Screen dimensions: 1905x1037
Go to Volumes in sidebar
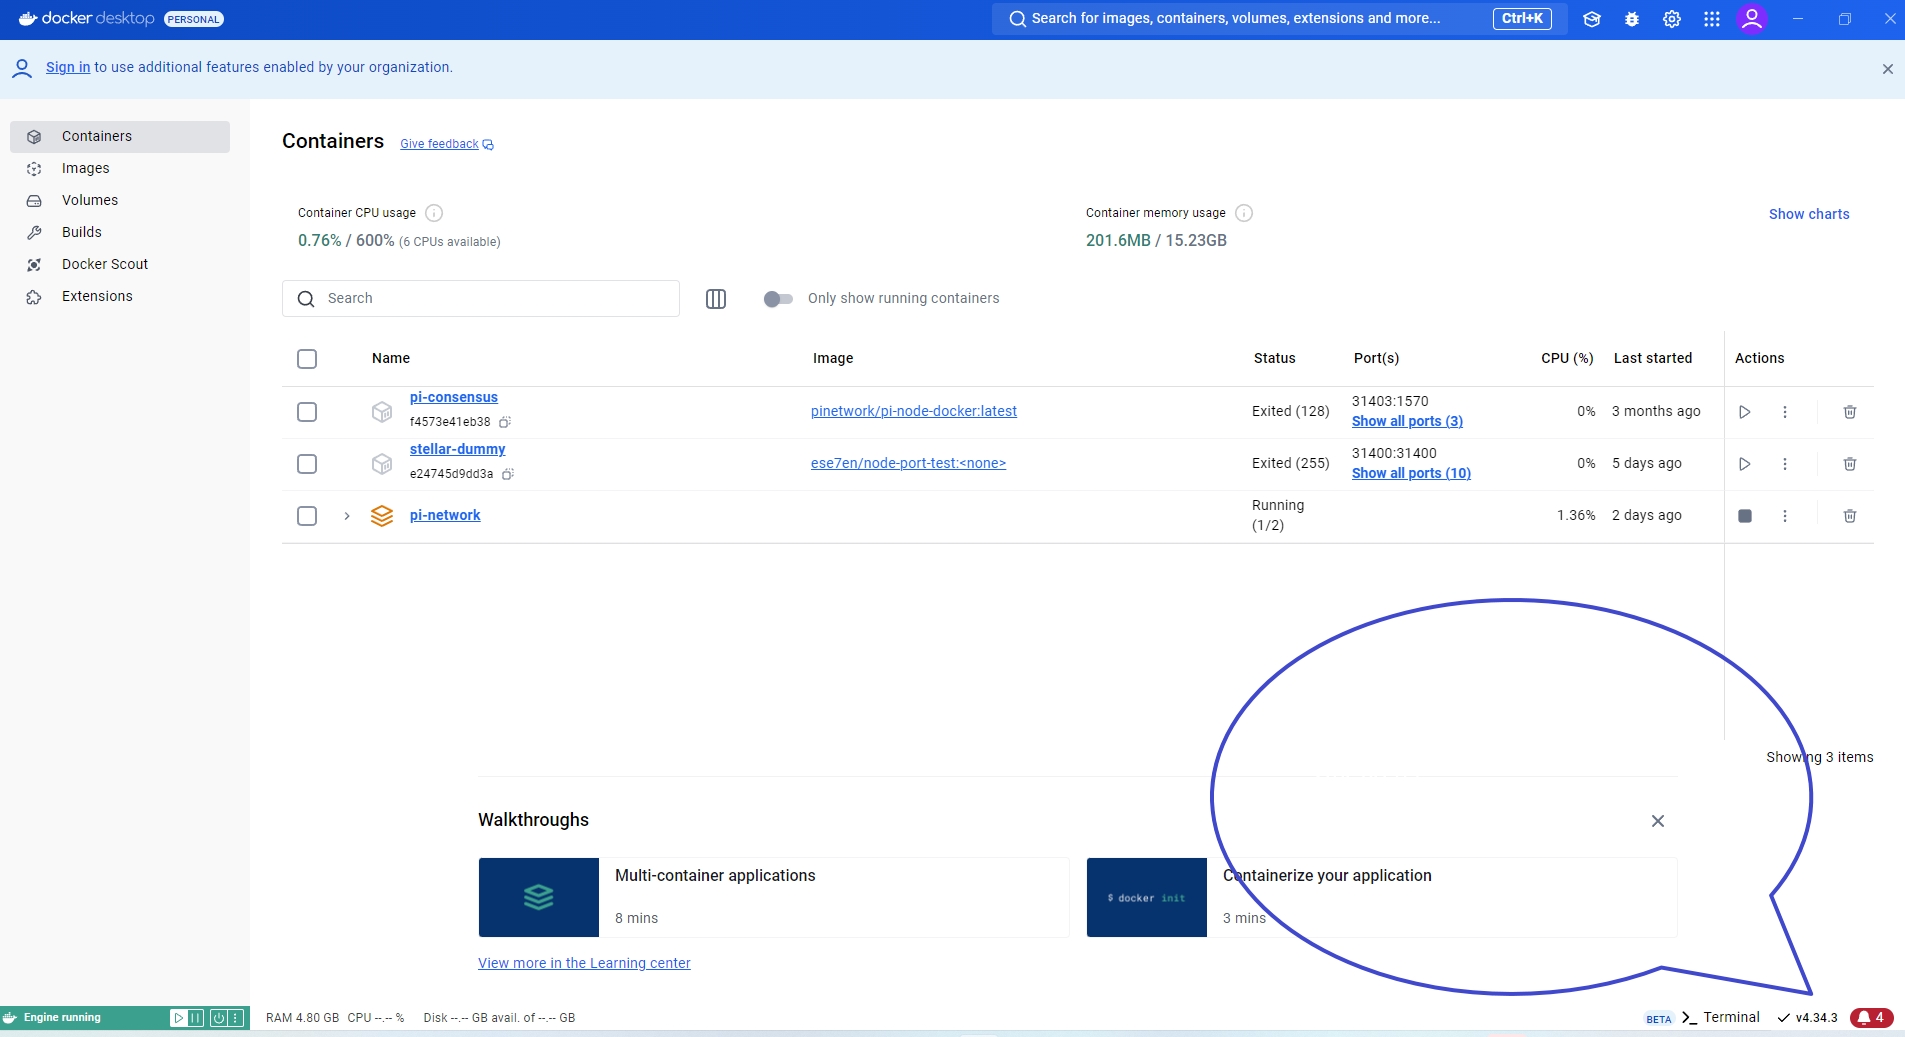click(x=120, y=201)
